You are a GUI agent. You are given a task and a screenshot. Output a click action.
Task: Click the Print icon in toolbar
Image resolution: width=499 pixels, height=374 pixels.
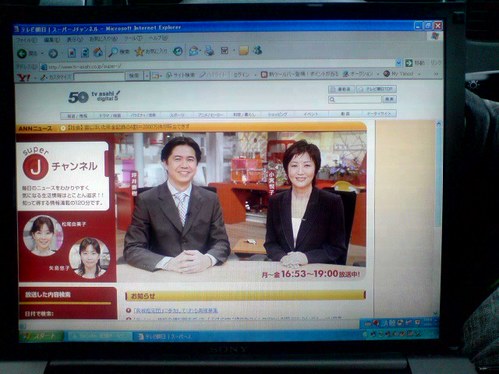209,51
